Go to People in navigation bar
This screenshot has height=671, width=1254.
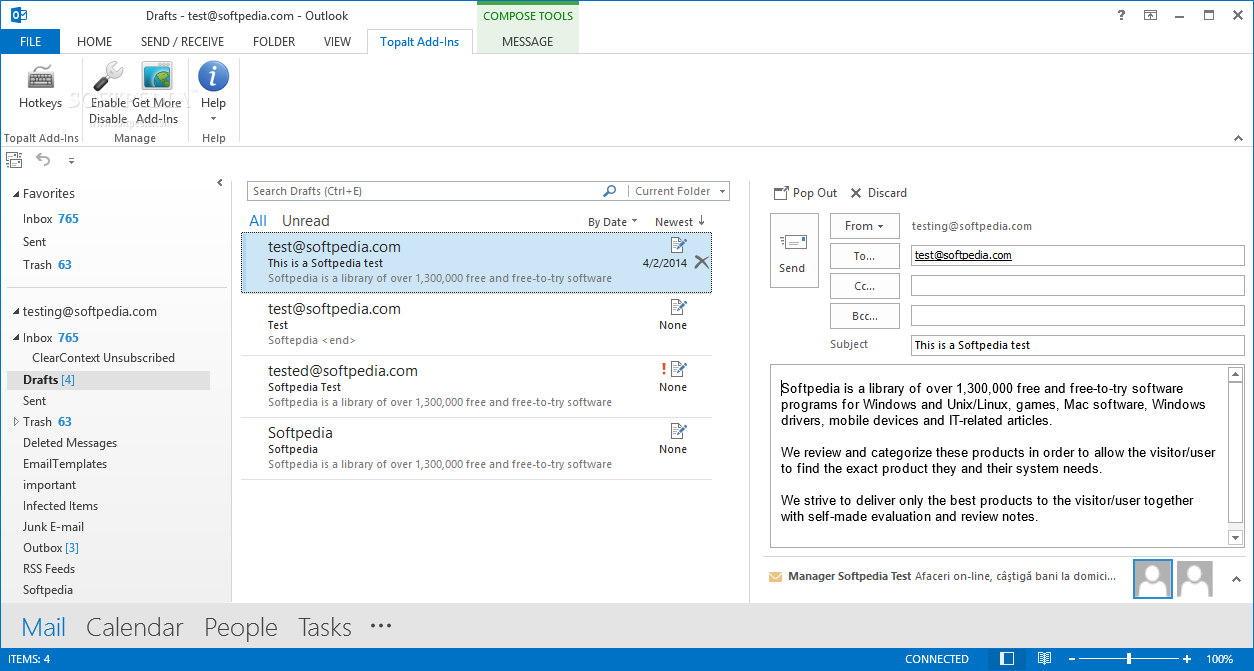pyautogui.click(x=241, y=627)
